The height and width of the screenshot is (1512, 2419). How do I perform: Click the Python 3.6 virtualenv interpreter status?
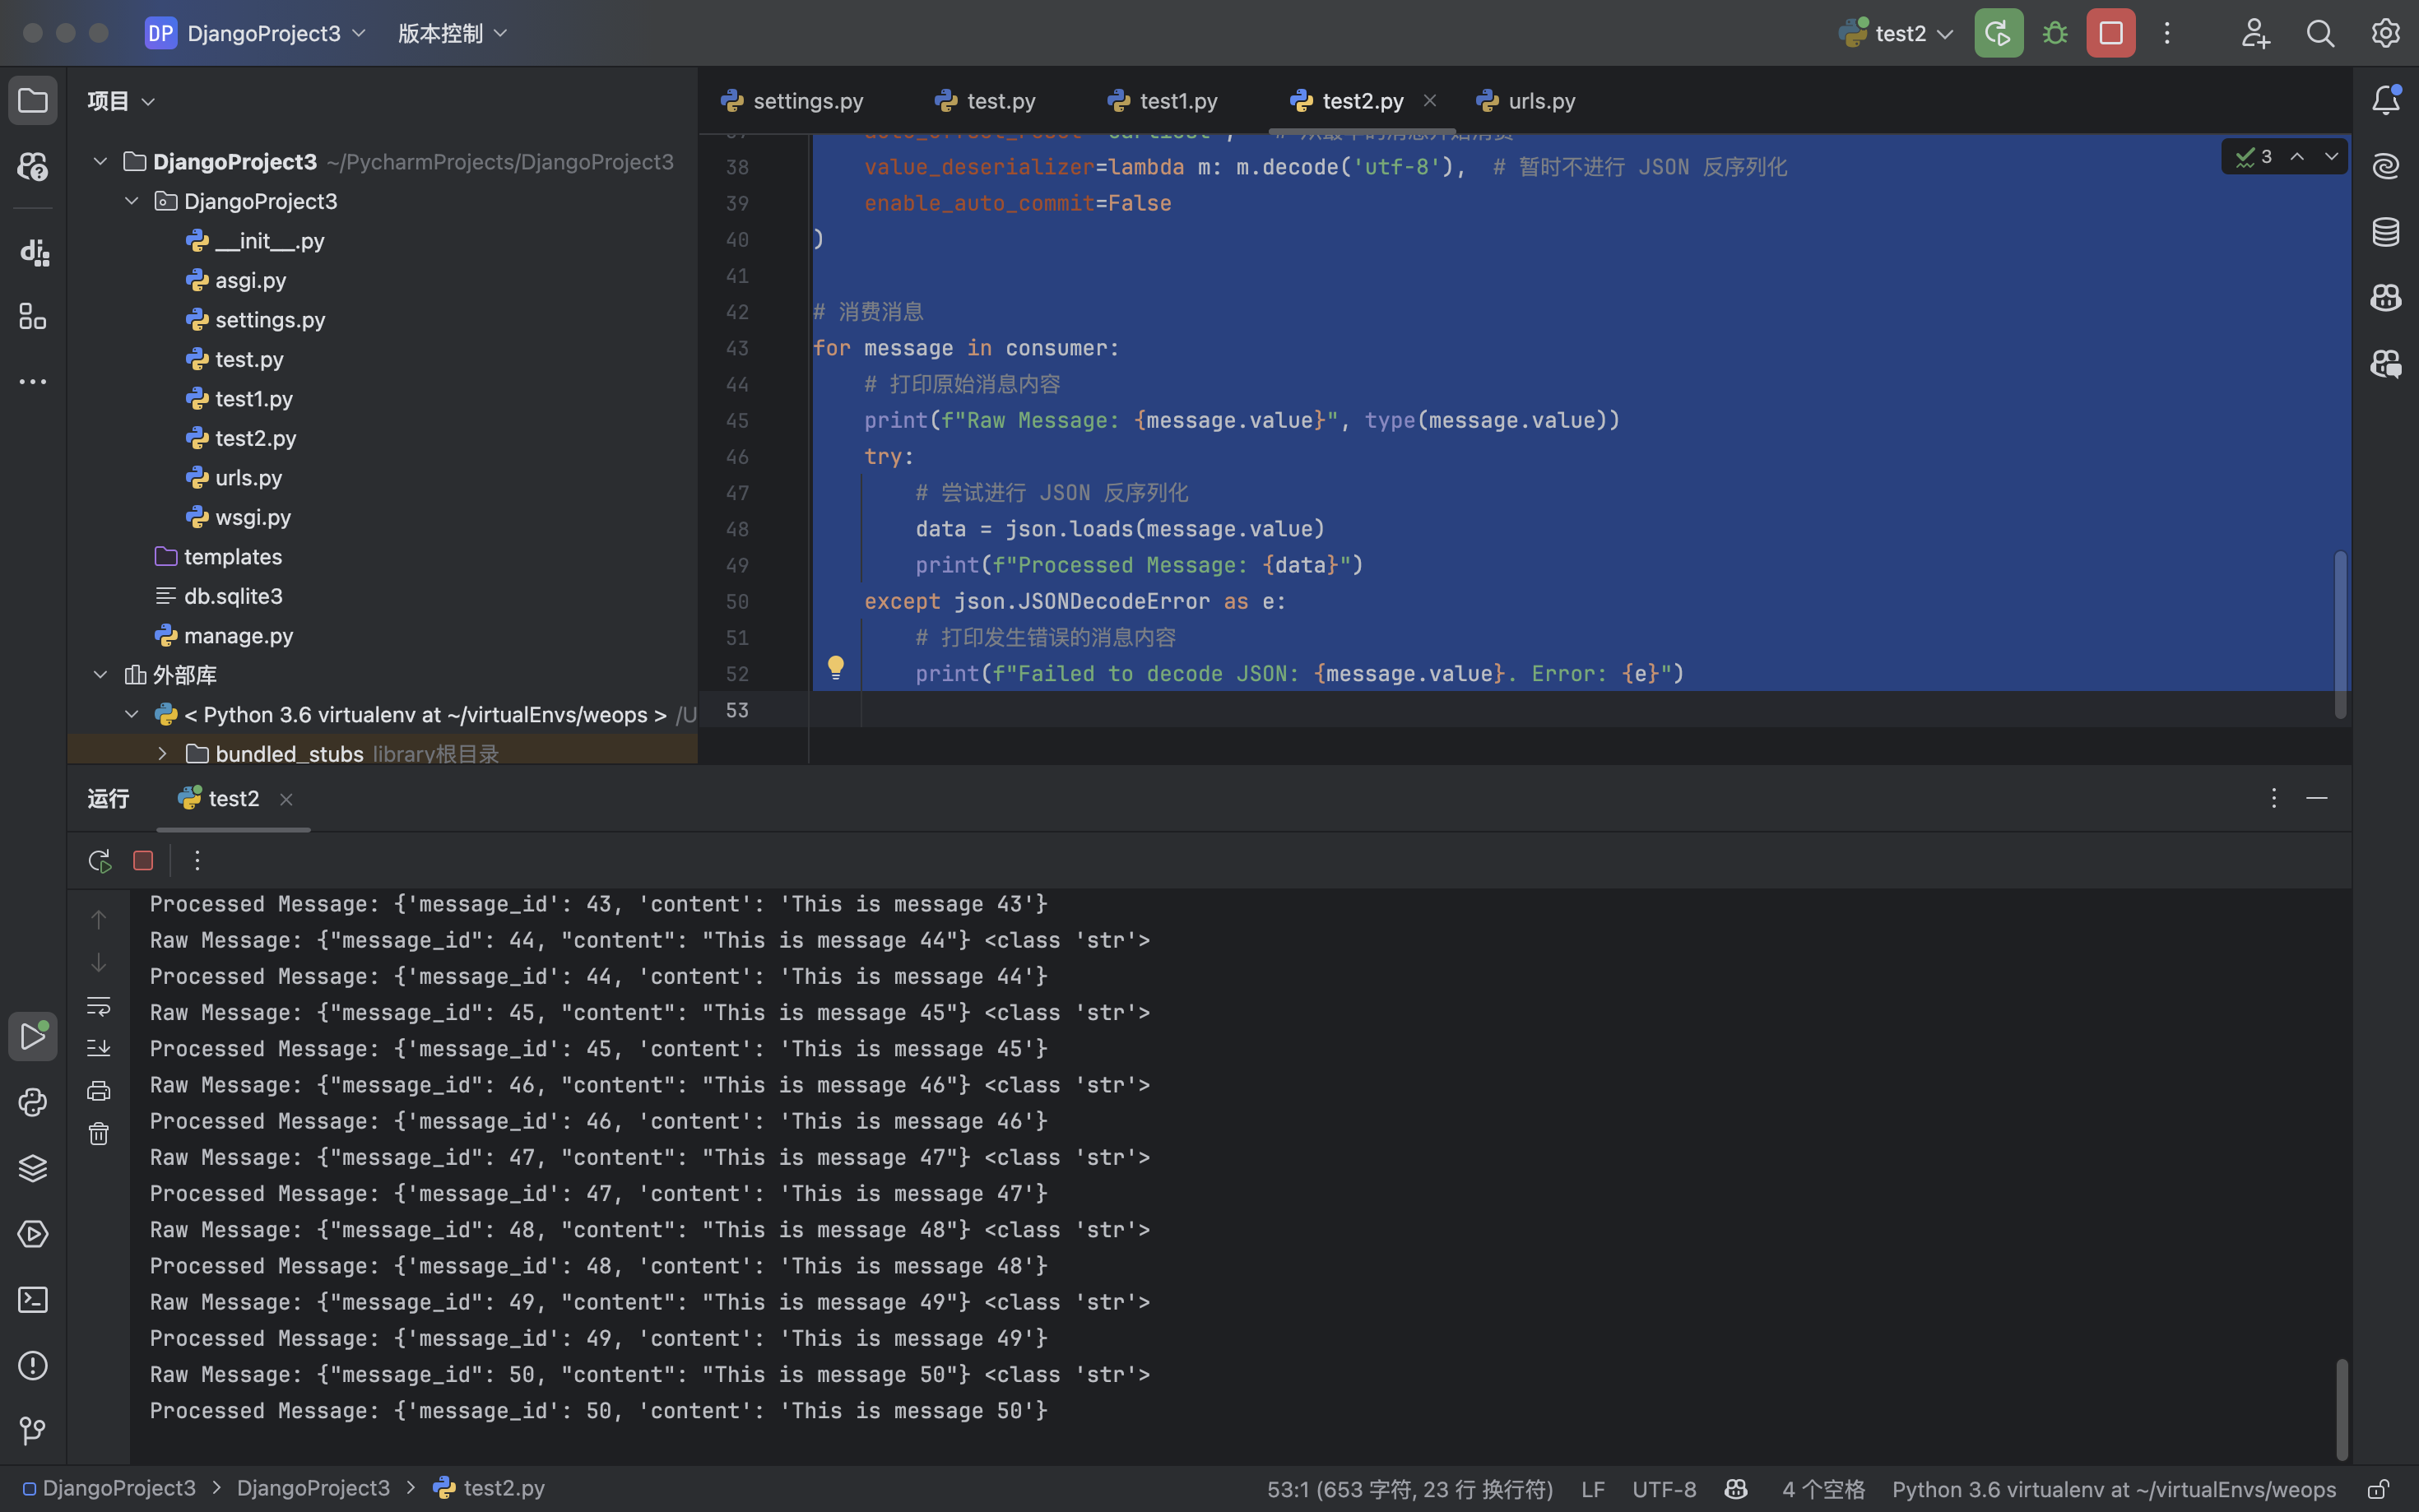[2113, 1489]
